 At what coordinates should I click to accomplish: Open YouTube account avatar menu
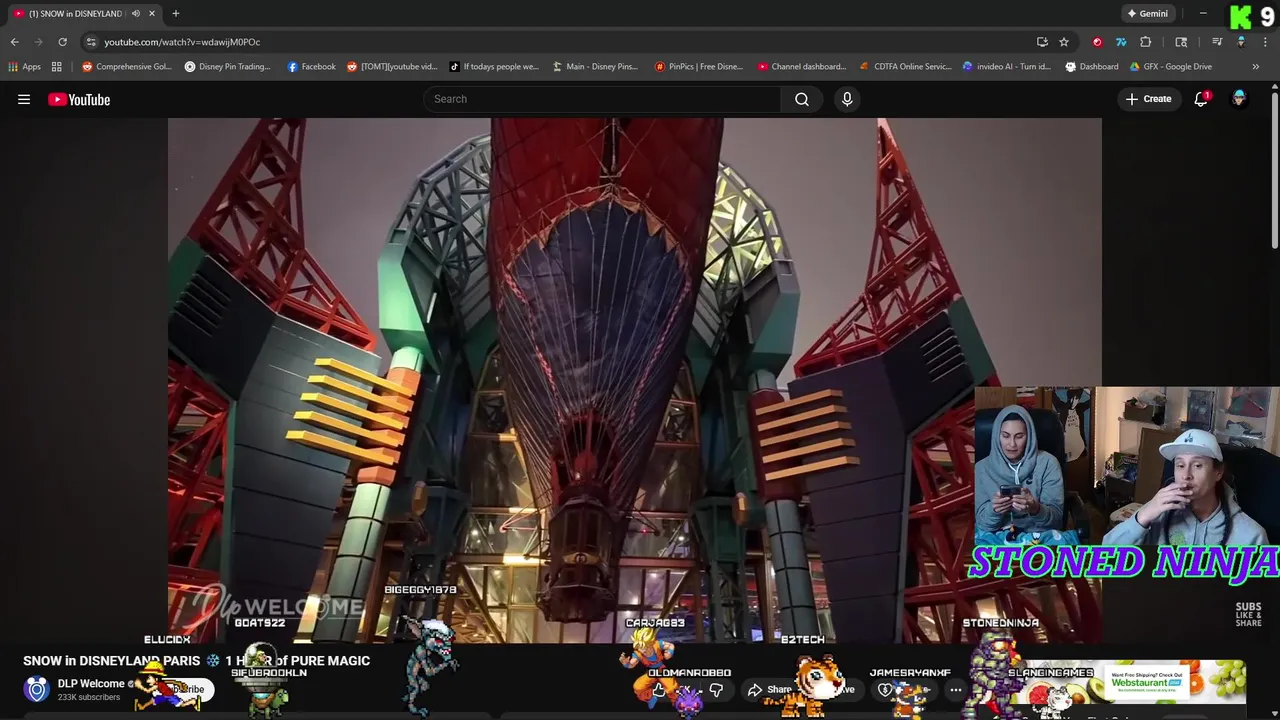pyautogui.click(x=1239, y=98)
